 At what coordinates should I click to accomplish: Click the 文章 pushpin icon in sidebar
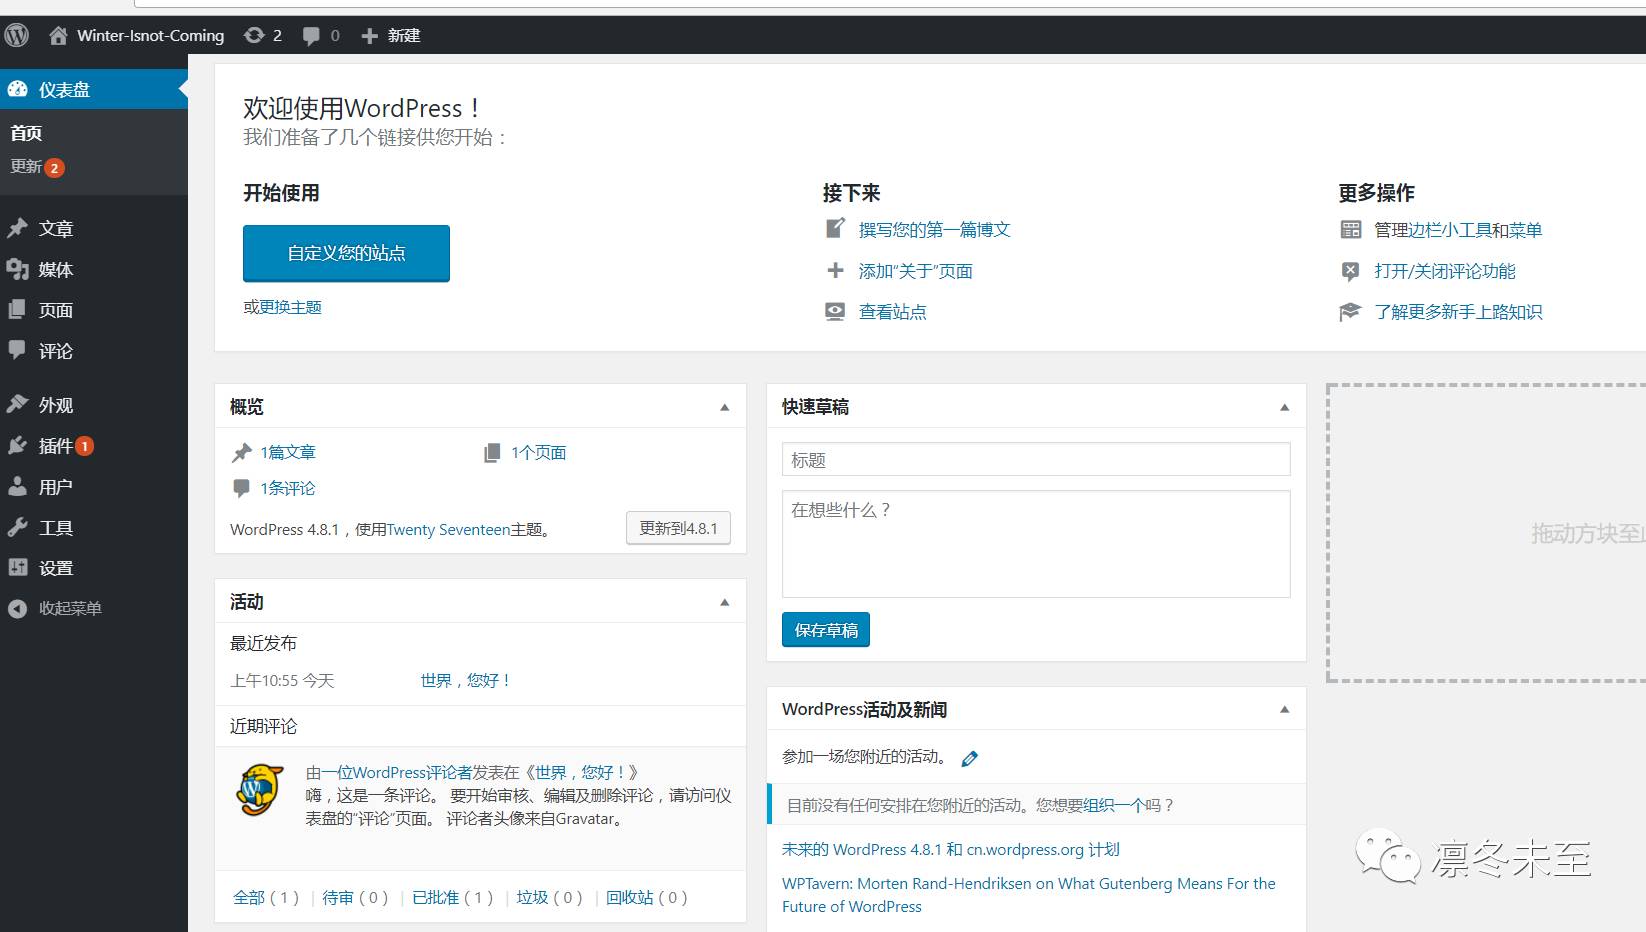click(18, 228)
